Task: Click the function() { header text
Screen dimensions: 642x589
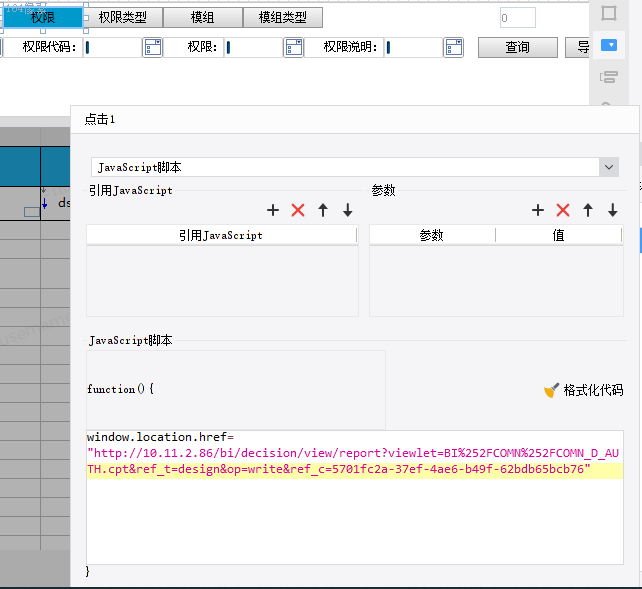Action: pos(120,389)
